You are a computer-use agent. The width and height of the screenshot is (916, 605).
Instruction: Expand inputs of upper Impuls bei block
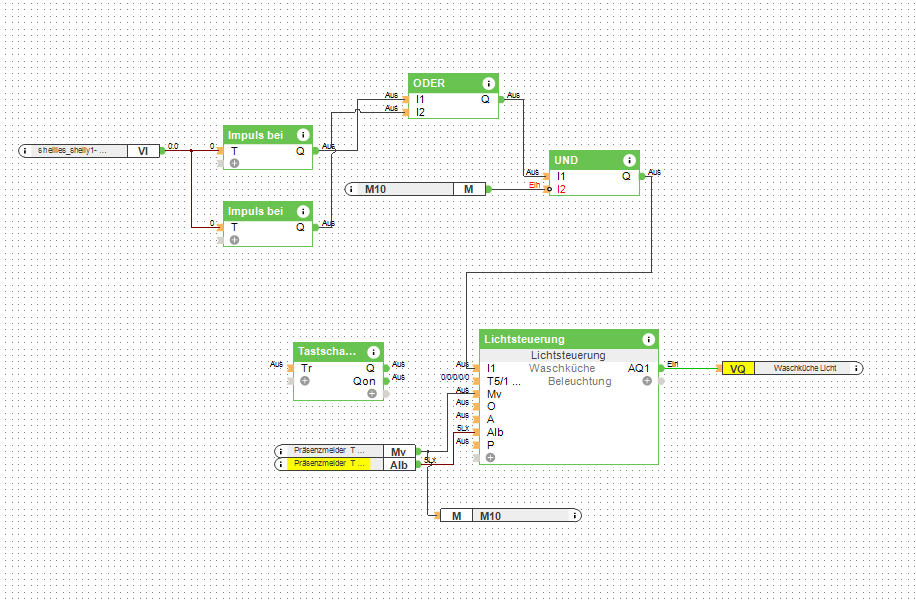pyautogui.click(x=234, y=163)
